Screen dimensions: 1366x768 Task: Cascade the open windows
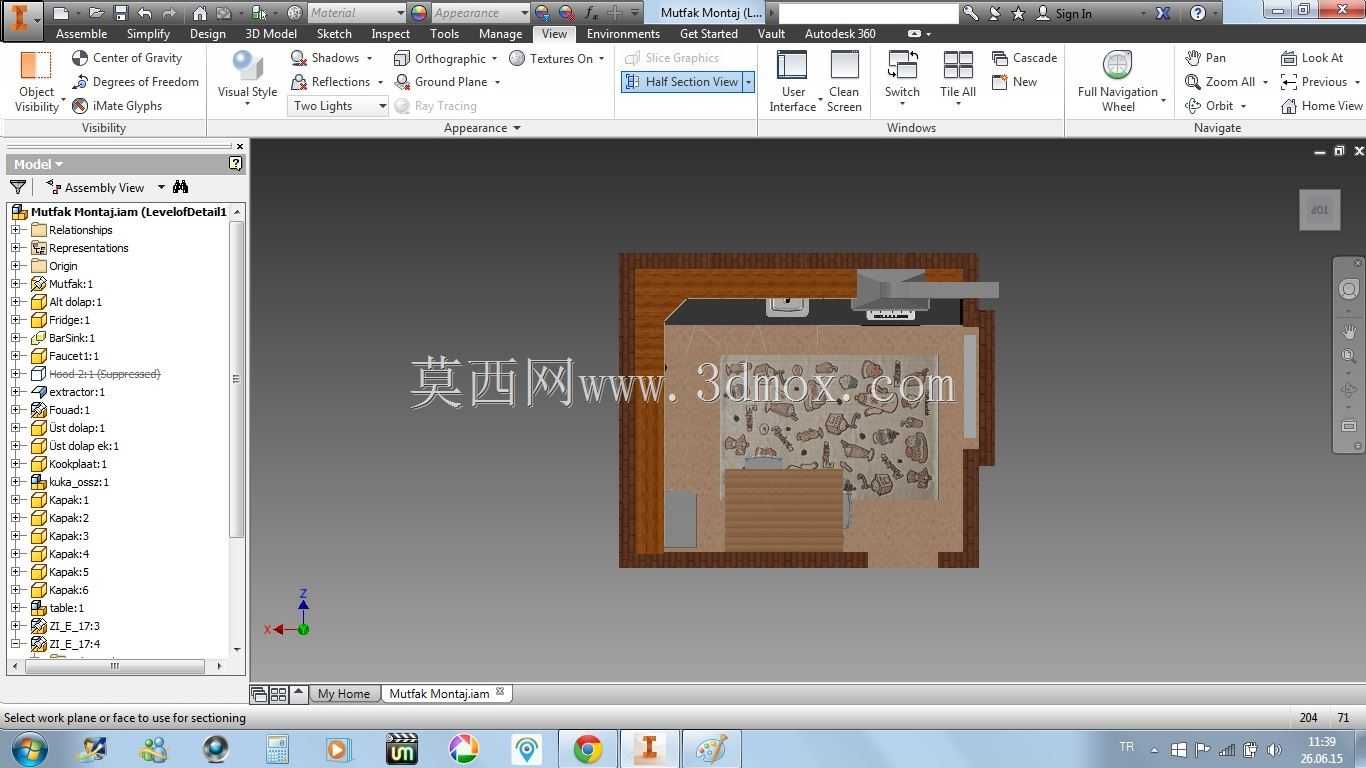click(1024, 58)
